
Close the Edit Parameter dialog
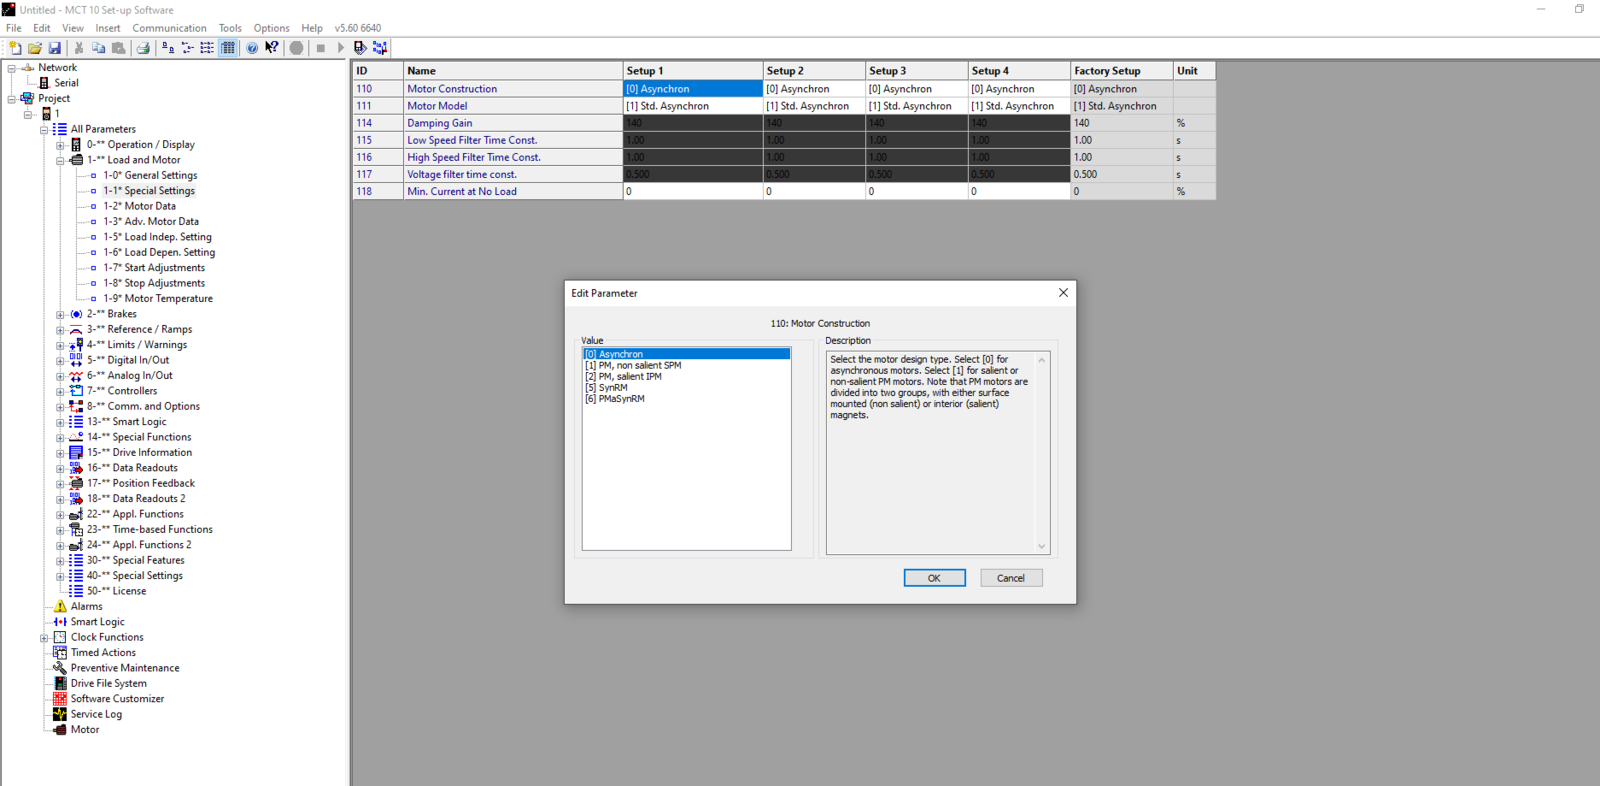(1063, 293)
